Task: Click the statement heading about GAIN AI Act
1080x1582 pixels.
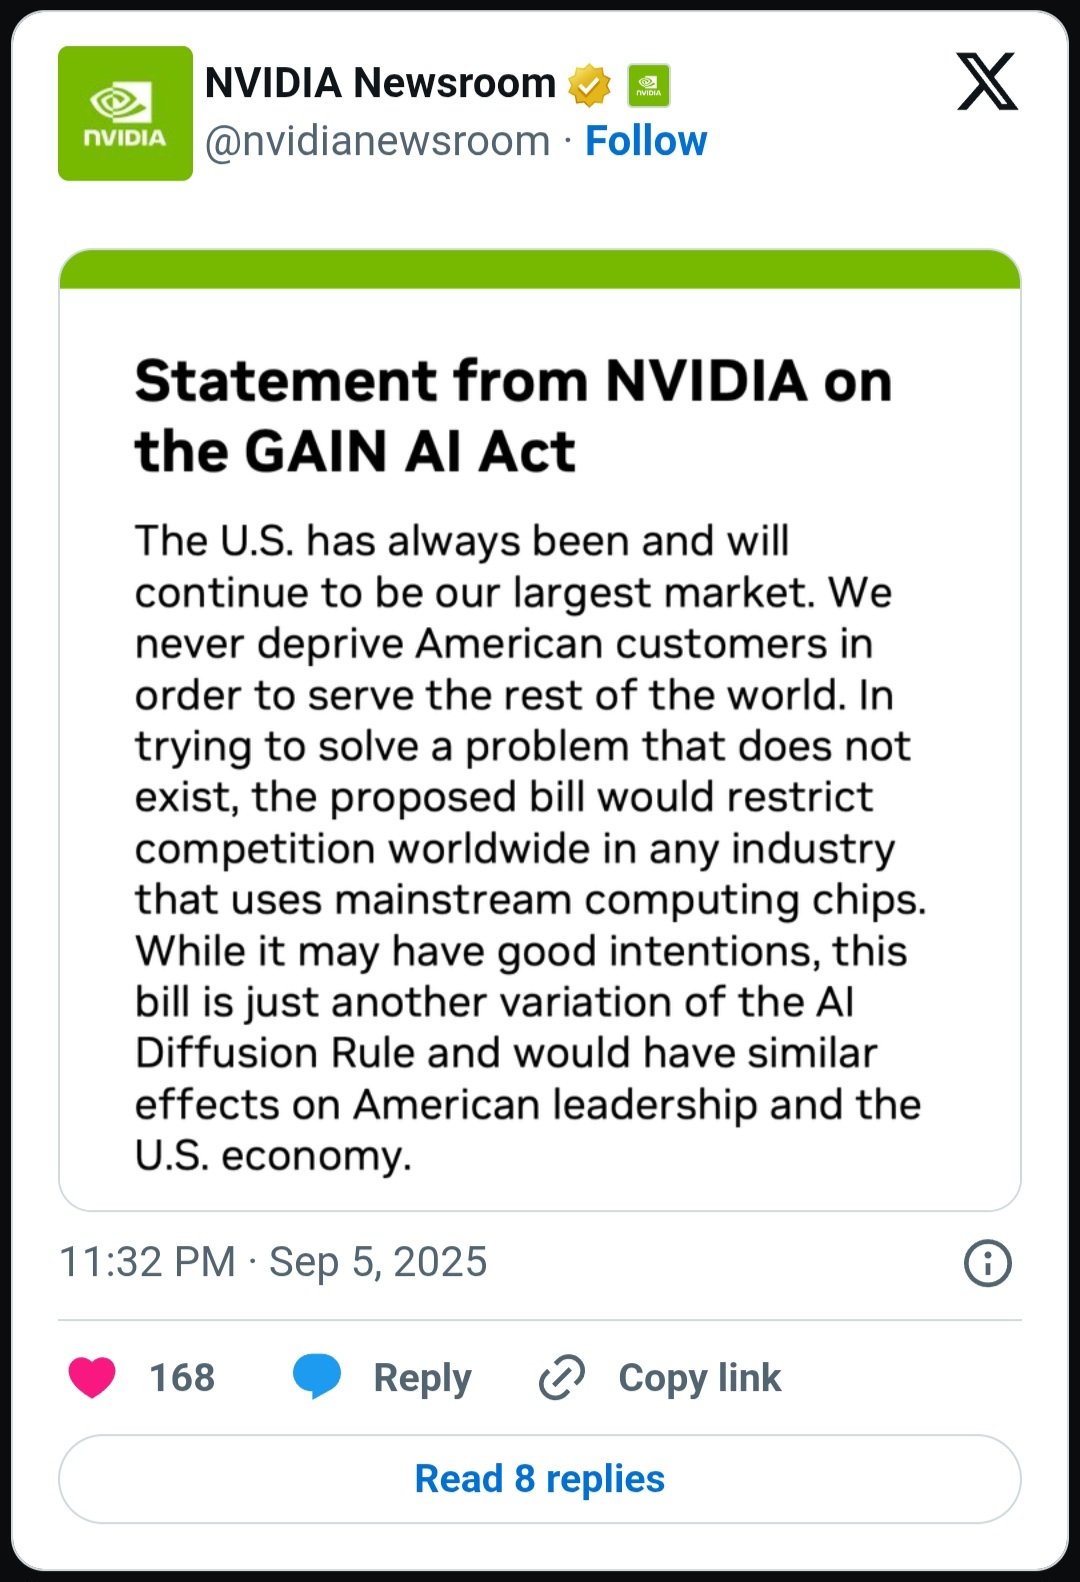Action: (513, 416)
